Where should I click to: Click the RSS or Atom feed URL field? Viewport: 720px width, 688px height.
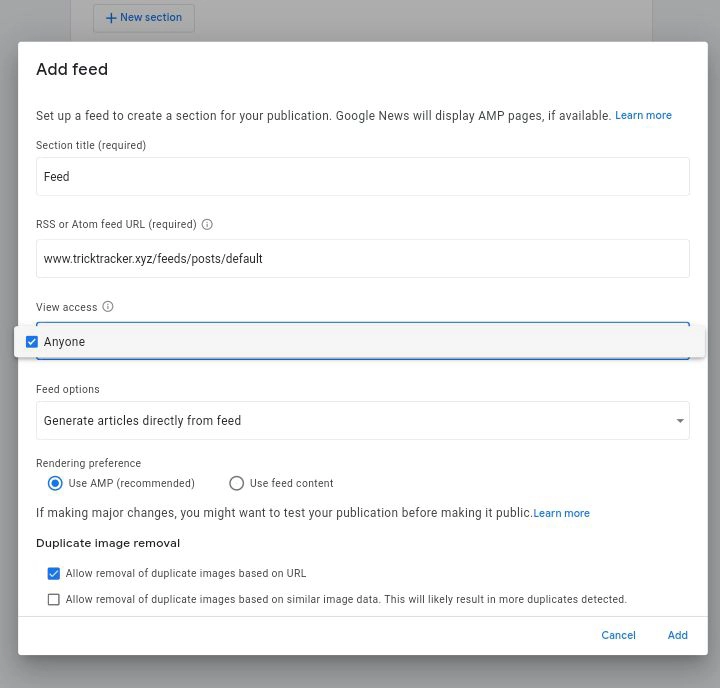point(362,258)
